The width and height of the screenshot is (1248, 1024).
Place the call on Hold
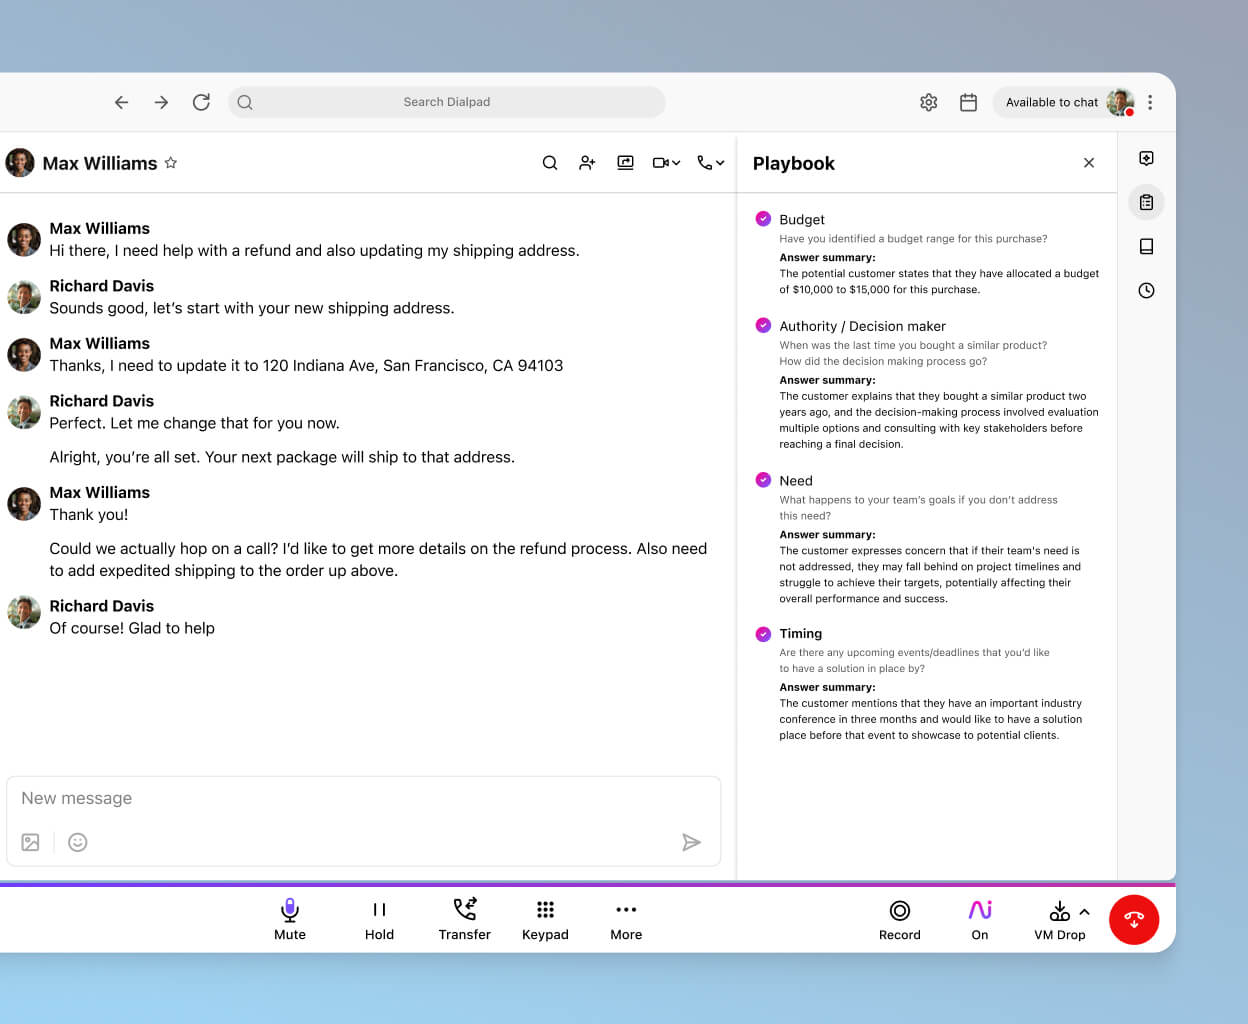click(379, 918)
